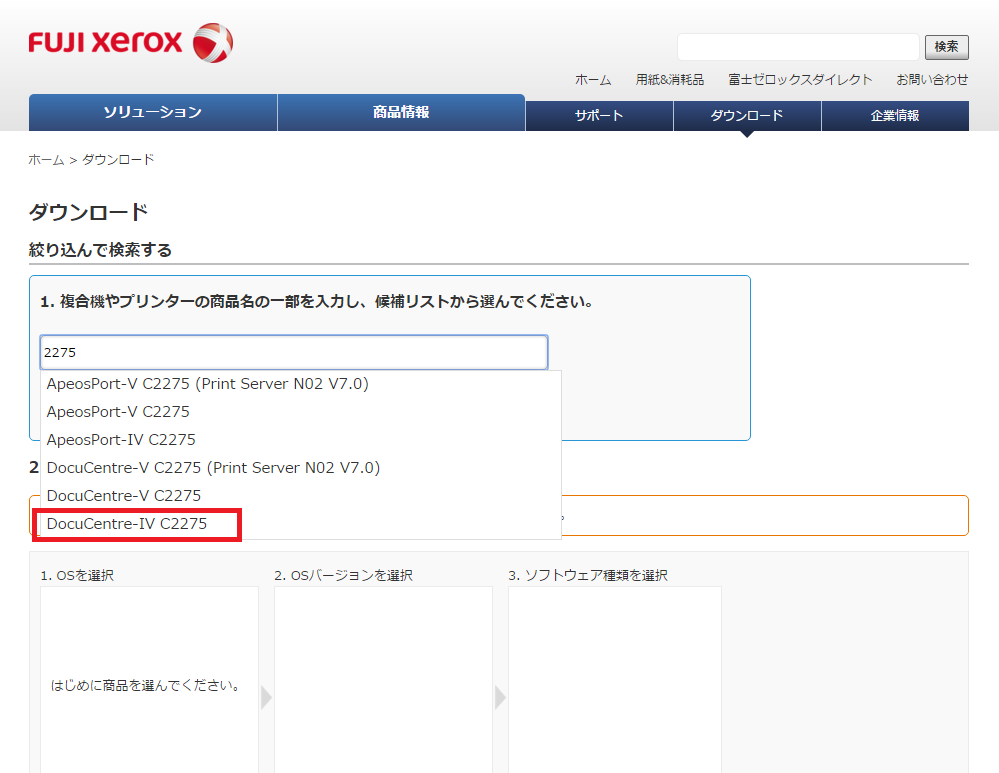Open the ダウンロード navigation tab
The image size is (999, 773).
click(747, 116)
